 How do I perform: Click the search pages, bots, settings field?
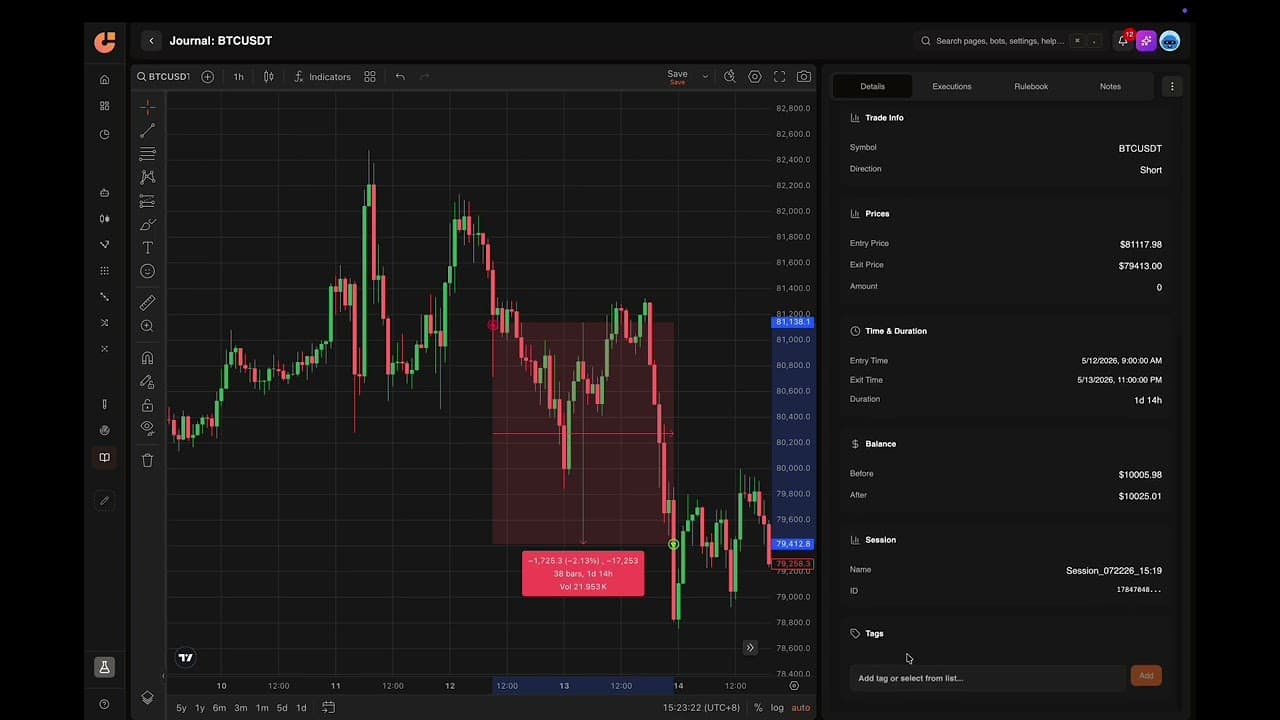pyautogui.click(x=1008, y=41)
